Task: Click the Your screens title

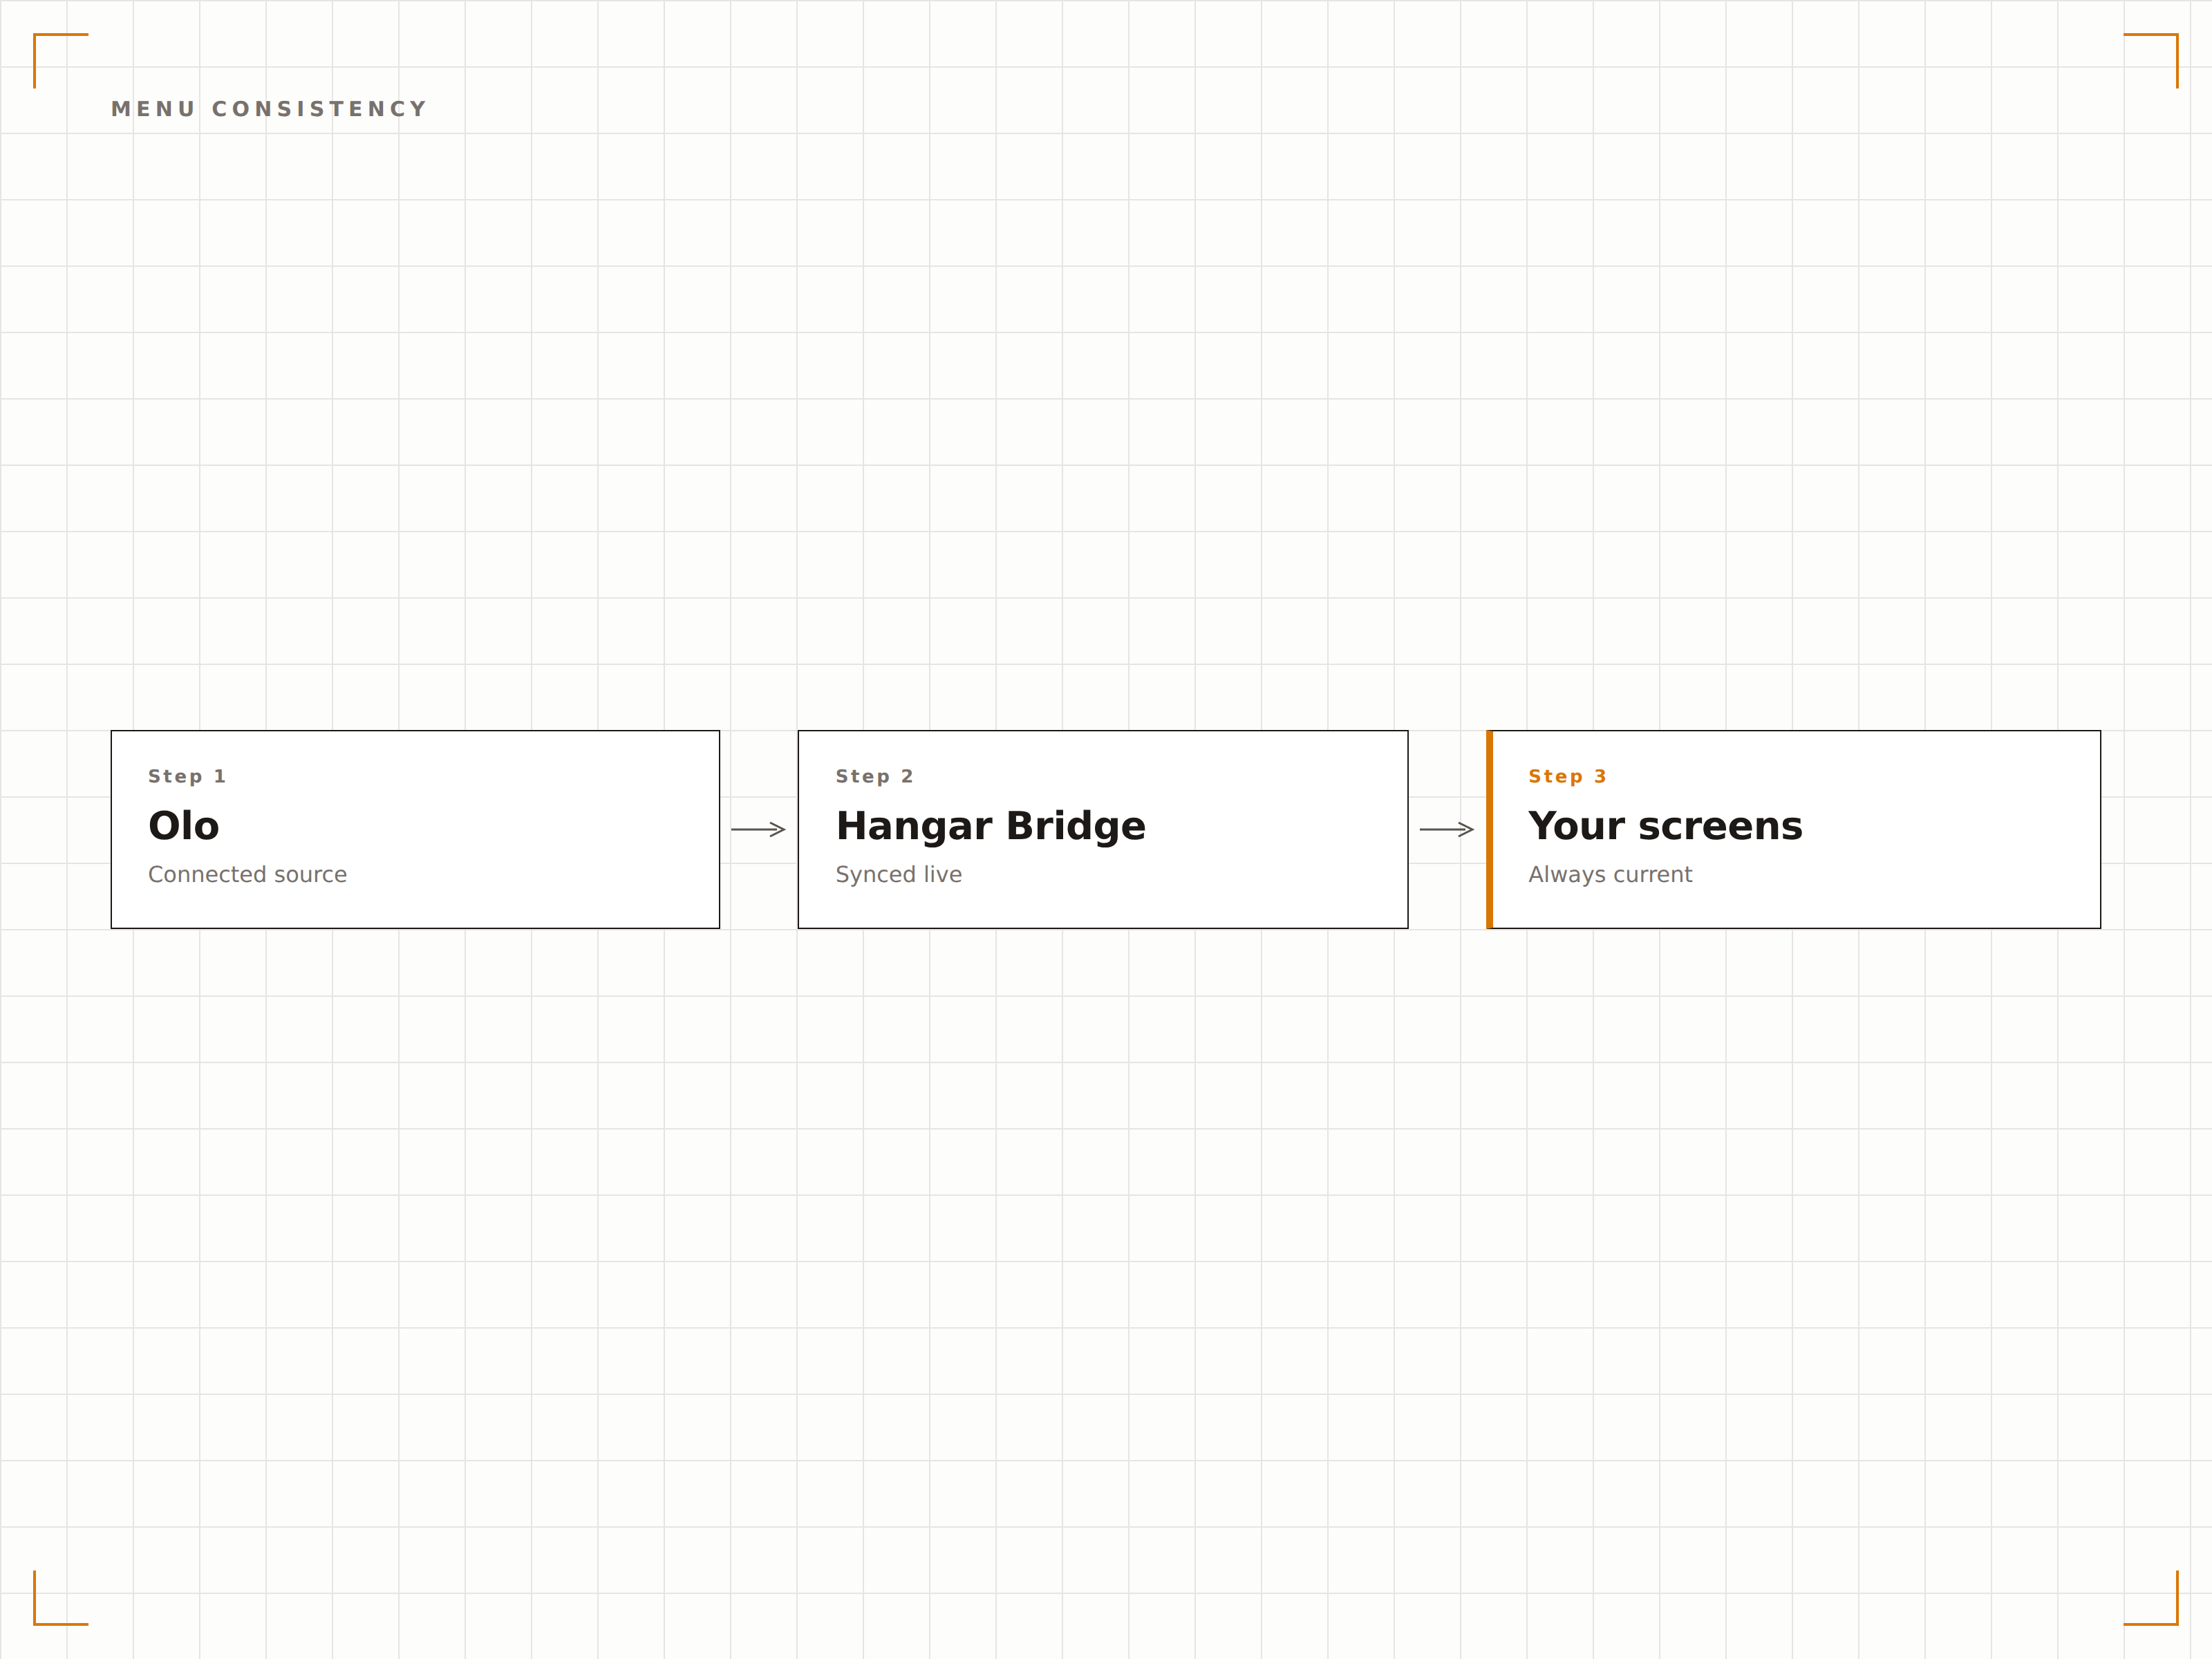Action: point(1665,826)
